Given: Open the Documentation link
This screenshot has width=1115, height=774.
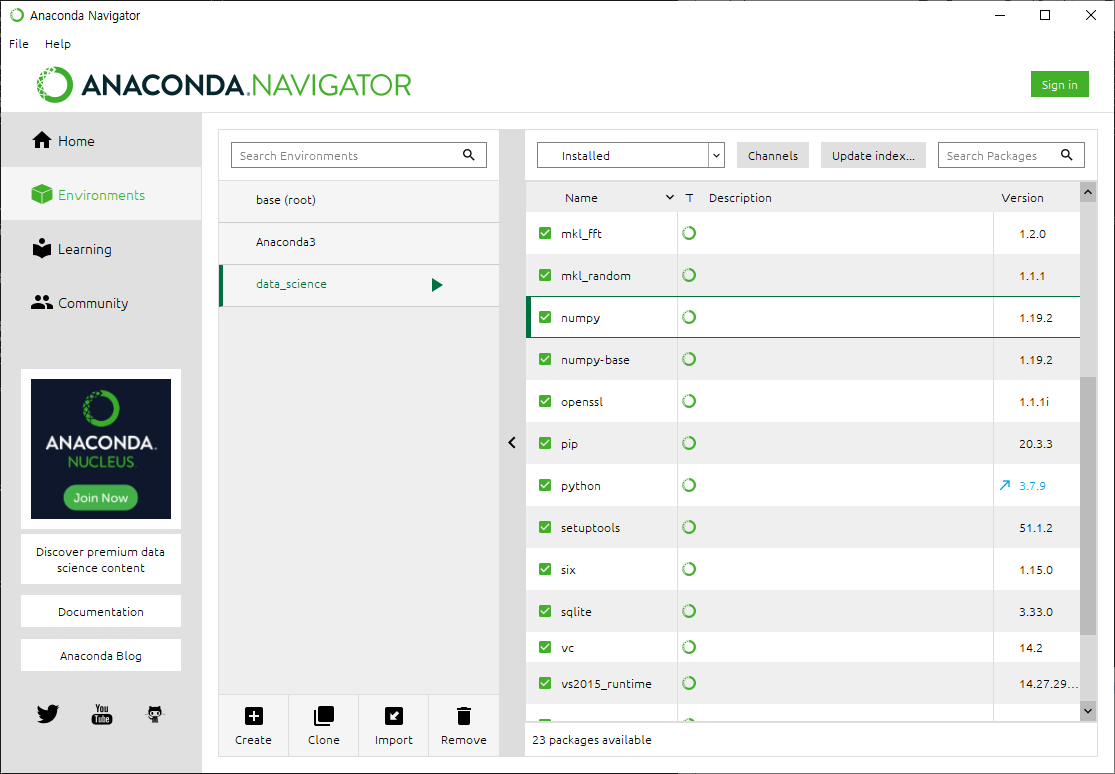Looking at the screenshot, I should (x=101, y=611).
